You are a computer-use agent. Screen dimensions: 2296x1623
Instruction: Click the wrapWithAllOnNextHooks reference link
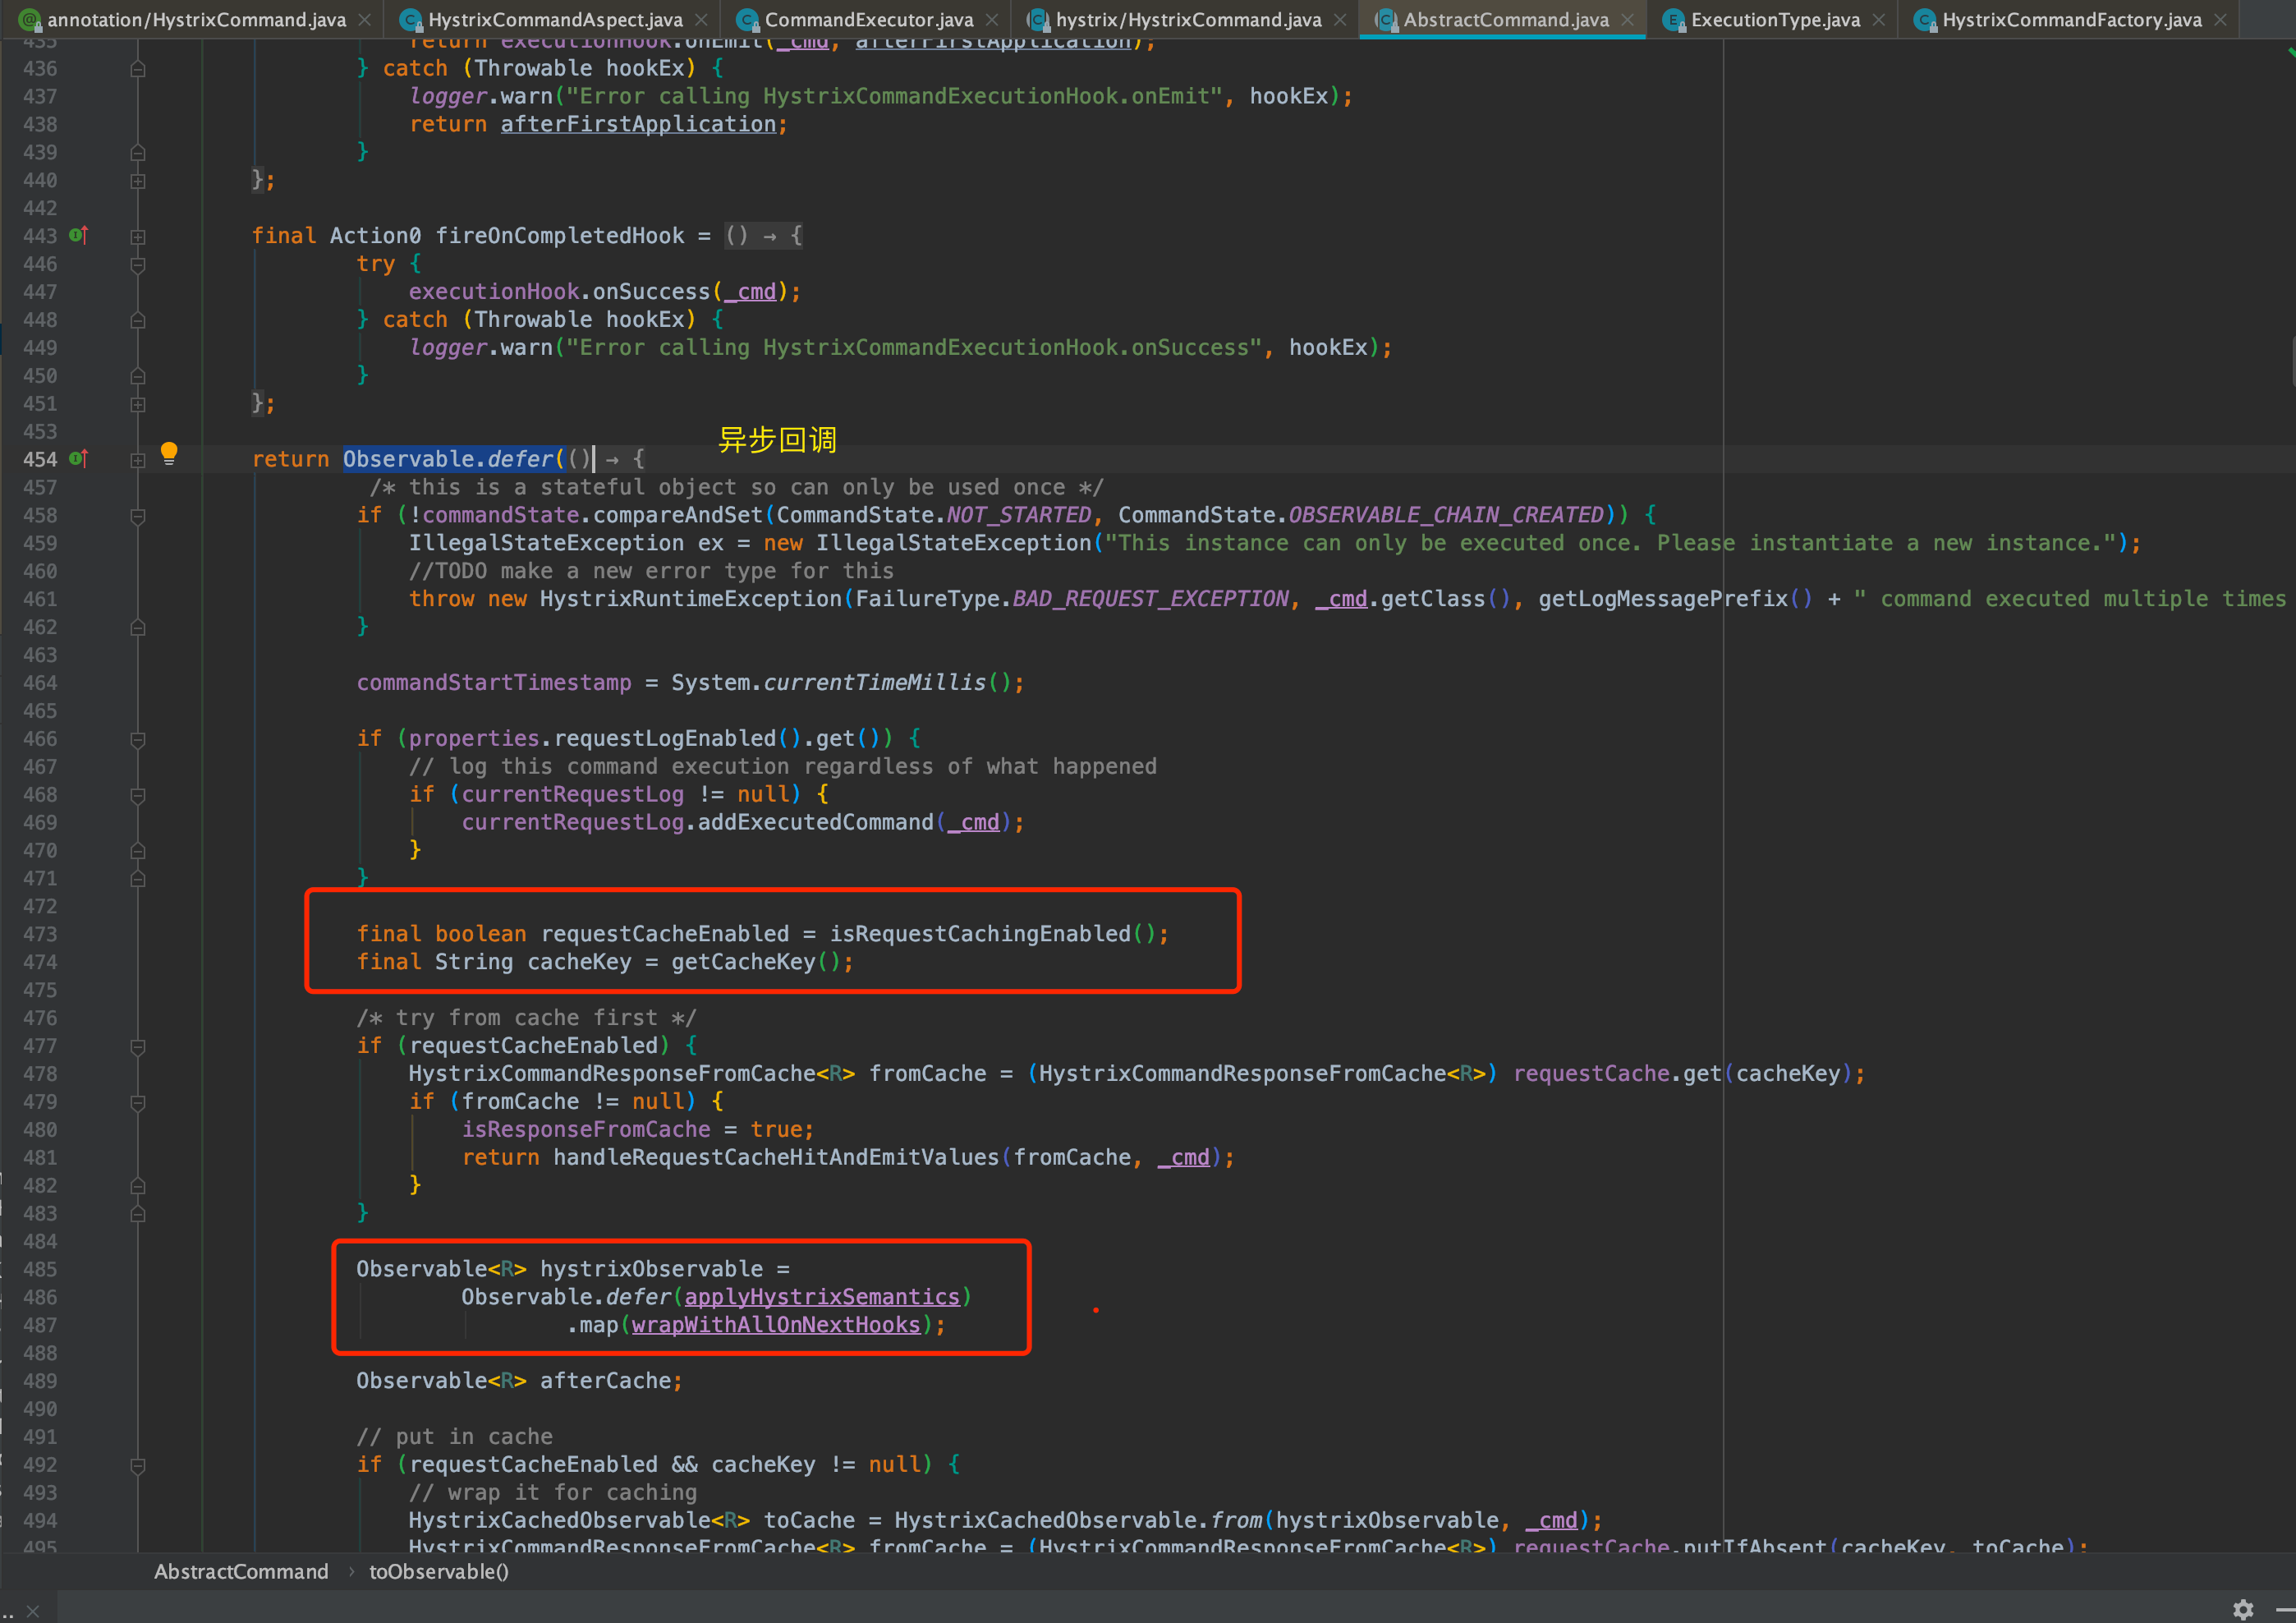point(775,1325)
